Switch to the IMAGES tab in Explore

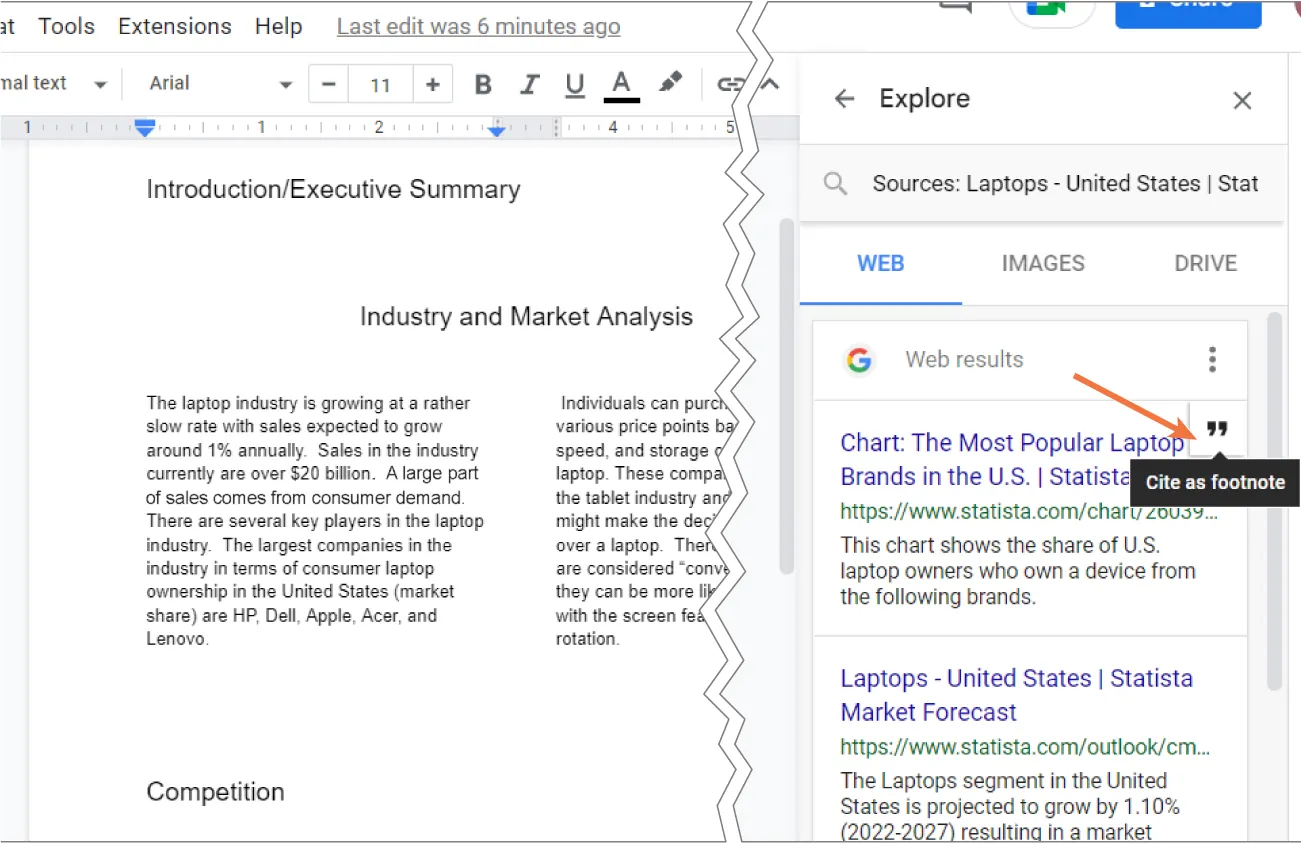[1042, 263]
